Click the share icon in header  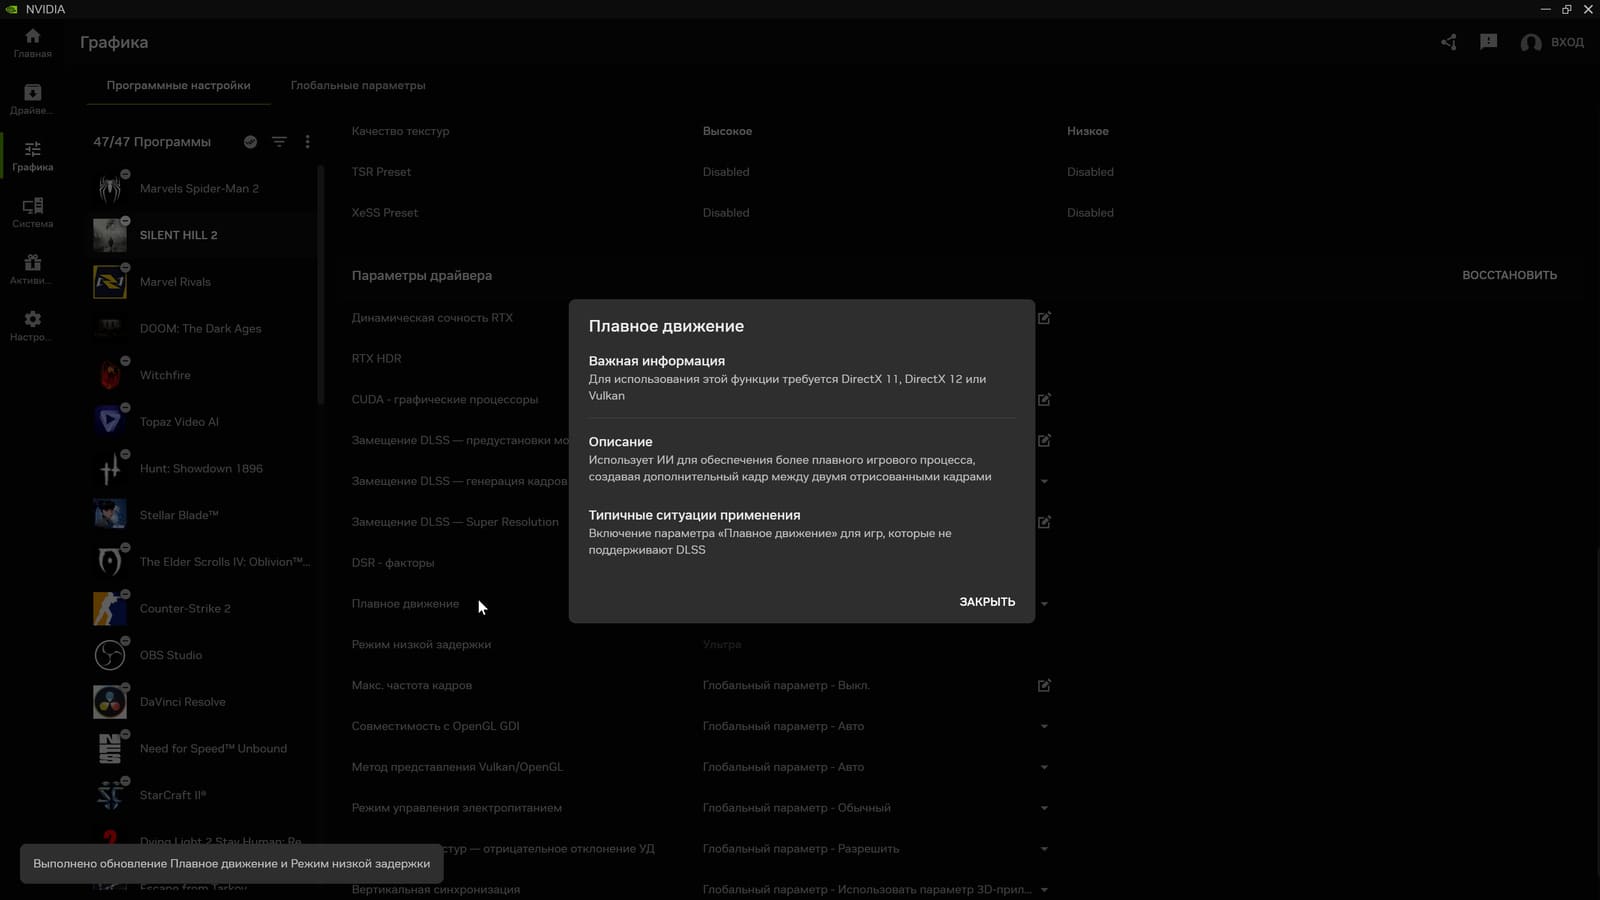1449,42
